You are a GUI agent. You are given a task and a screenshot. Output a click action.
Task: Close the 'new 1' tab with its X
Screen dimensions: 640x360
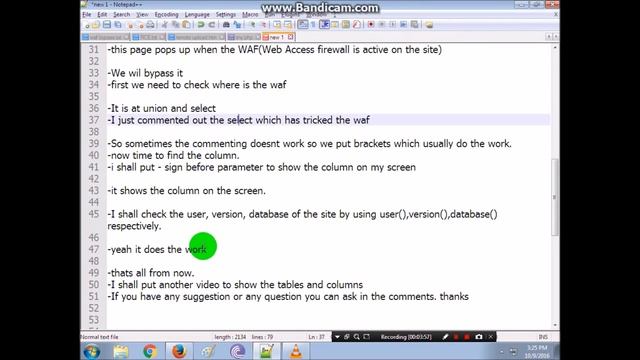tap(290, 37)
